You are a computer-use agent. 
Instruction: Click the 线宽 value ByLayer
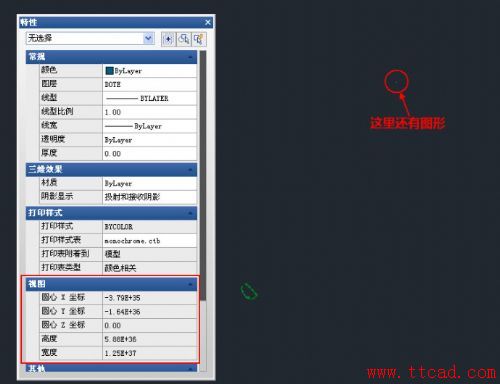149,126
